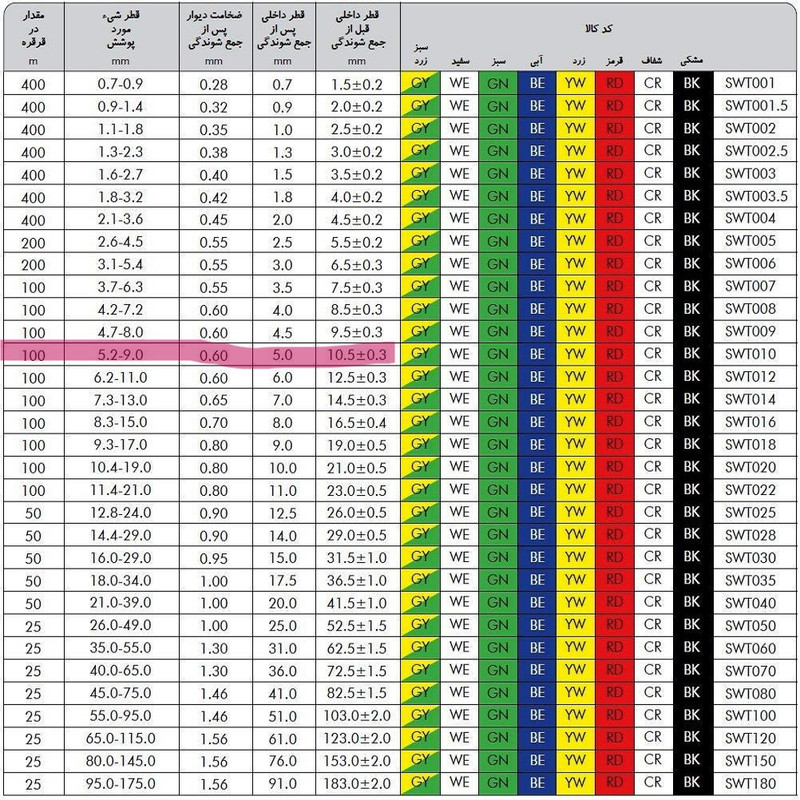Select the SWT025 product code
The height and width of the screenshot is (800, 800).
pyautogui.click(x=751, y=511)
